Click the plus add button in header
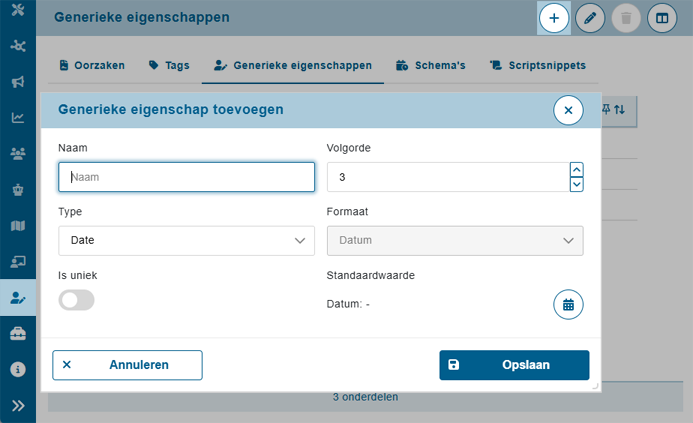 pos(554,18)
